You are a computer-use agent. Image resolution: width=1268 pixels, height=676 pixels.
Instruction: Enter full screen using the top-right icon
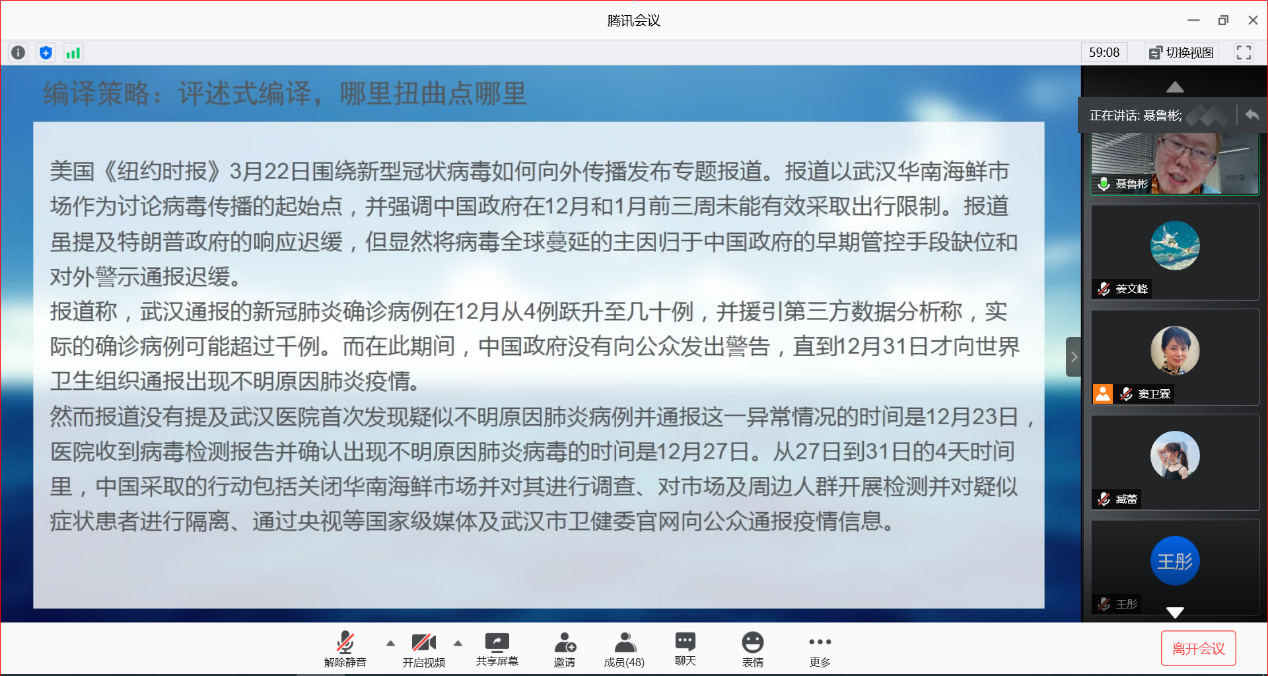[x=1244, y=52]
